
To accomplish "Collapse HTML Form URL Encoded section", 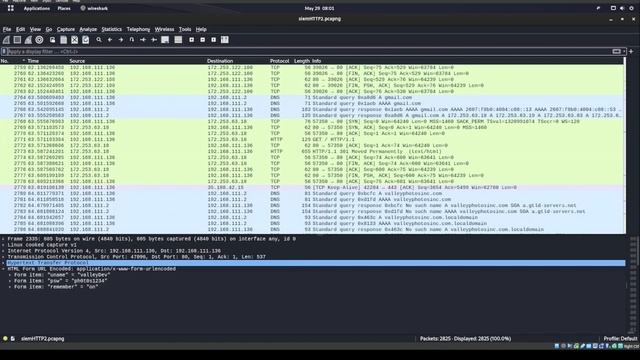I will tap(3, 269).
